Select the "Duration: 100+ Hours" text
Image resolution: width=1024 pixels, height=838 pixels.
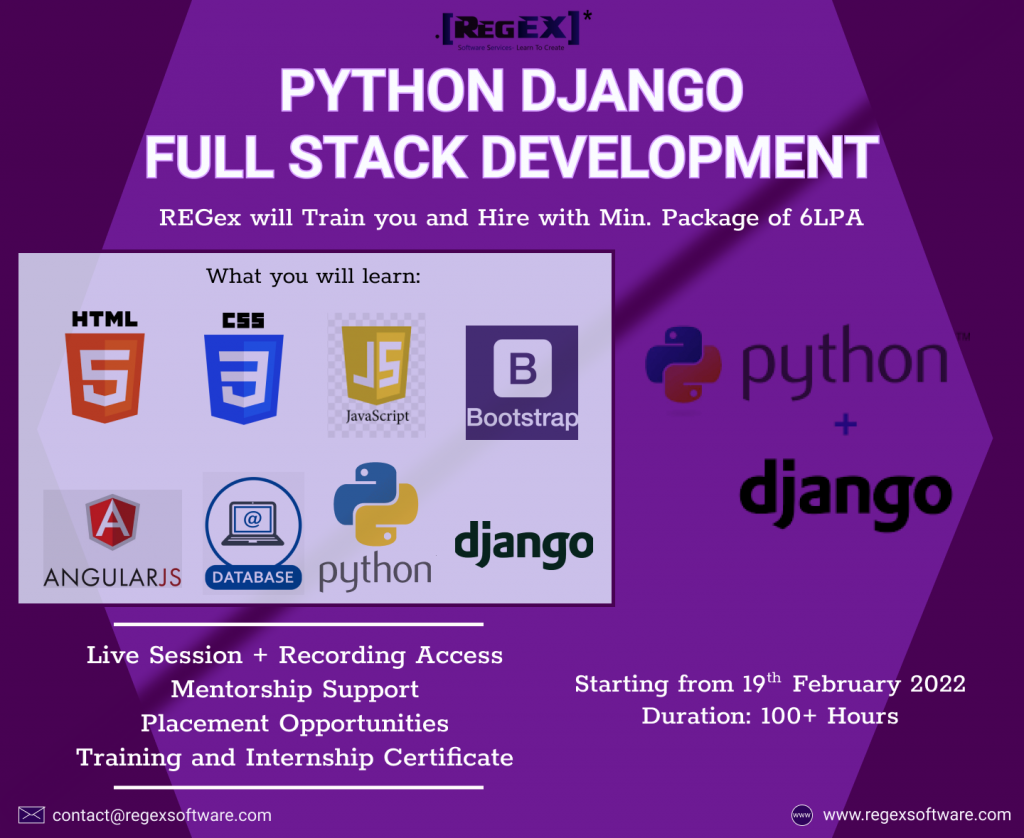tap(770, 716)
